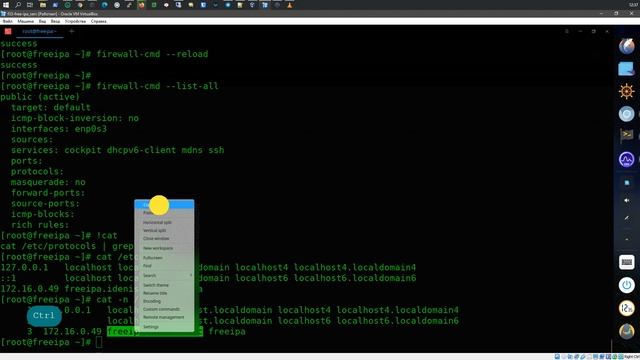640x360 pixels.
Task: Open Microsoft Edge from the taskbar
Action: click(104, 5)
